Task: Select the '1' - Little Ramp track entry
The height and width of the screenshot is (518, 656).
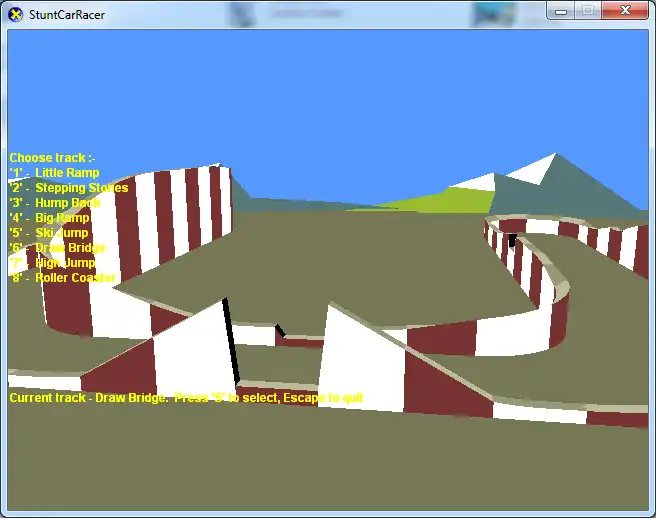Action: click(x=54, y=173)
